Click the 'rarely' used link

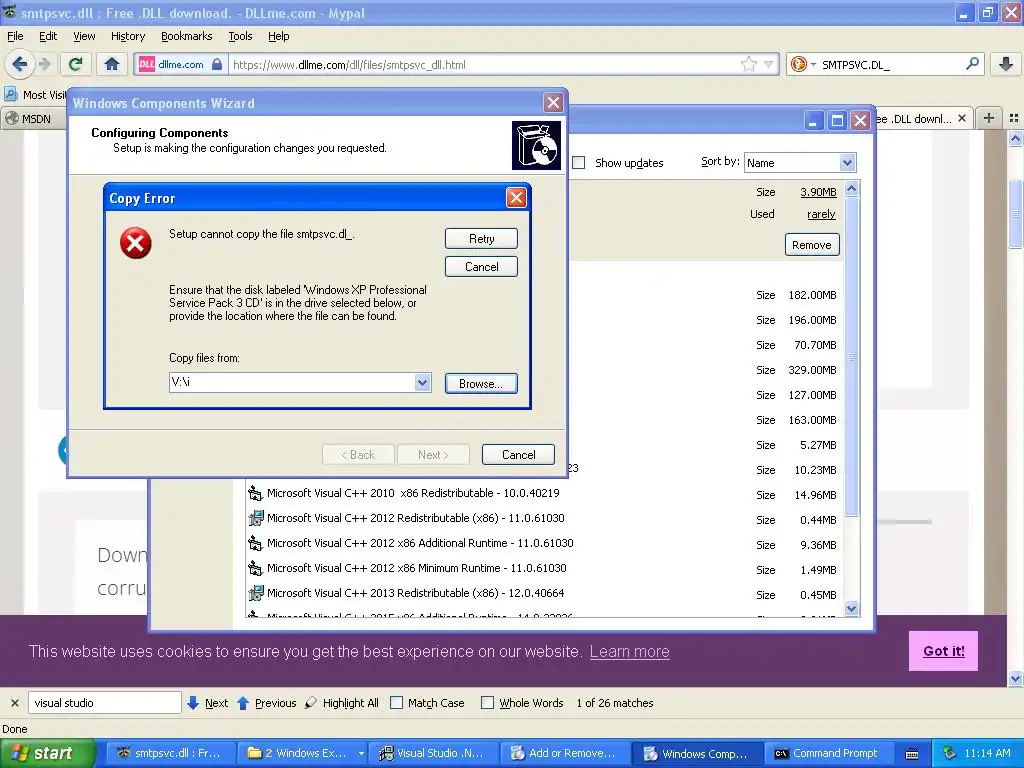coord(821,214)
